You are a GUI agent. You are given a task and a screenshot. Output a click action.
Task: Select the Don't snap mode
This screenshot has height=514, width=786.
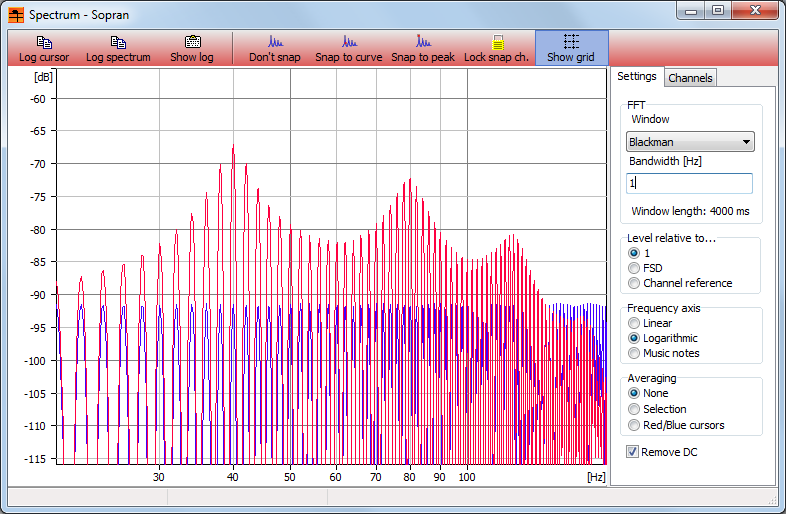pos(275,49)
